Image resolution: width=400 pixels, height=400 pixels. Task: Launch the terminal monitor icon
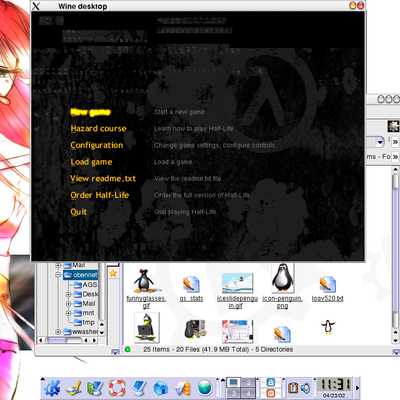click(x=139, y=388)
